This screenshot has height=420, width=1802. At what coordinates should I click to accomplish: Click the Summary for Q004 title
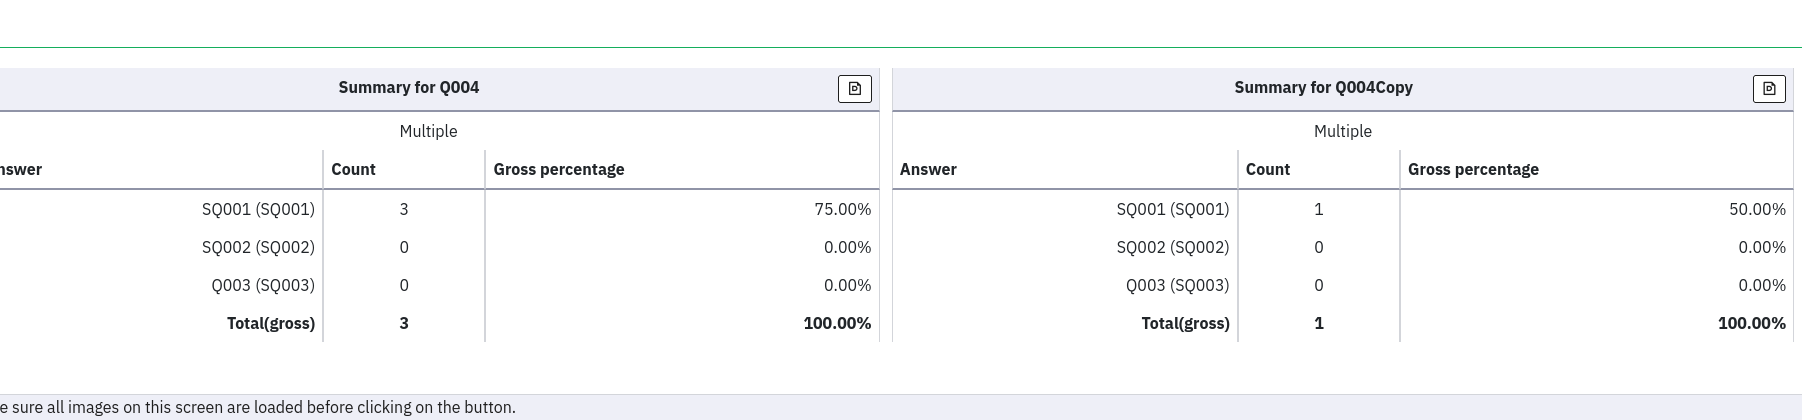[x=408, y=88]
